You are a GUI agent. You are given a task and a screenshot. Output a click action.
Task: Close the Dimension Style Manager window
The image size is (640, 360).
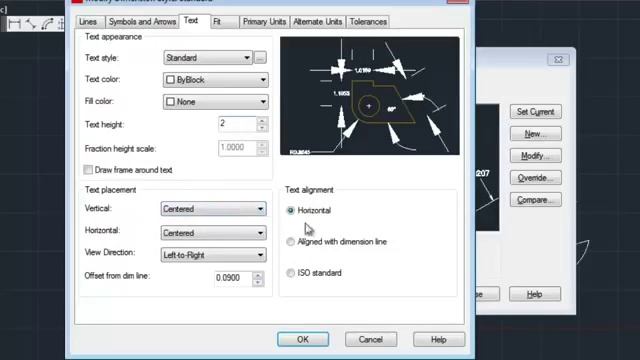point(558,60)
